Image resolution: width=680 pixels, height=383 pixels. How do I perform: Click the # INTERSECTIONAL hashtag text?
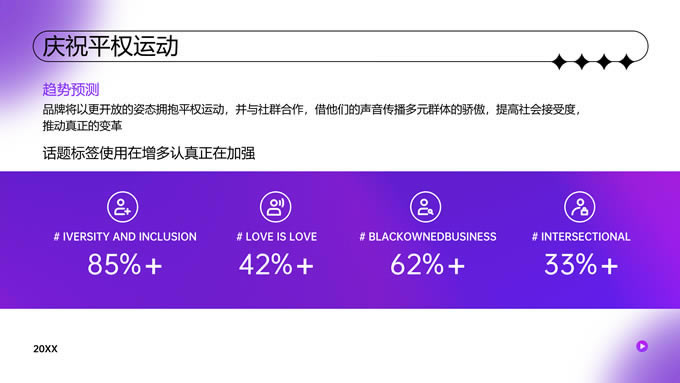tap(581, 237)
